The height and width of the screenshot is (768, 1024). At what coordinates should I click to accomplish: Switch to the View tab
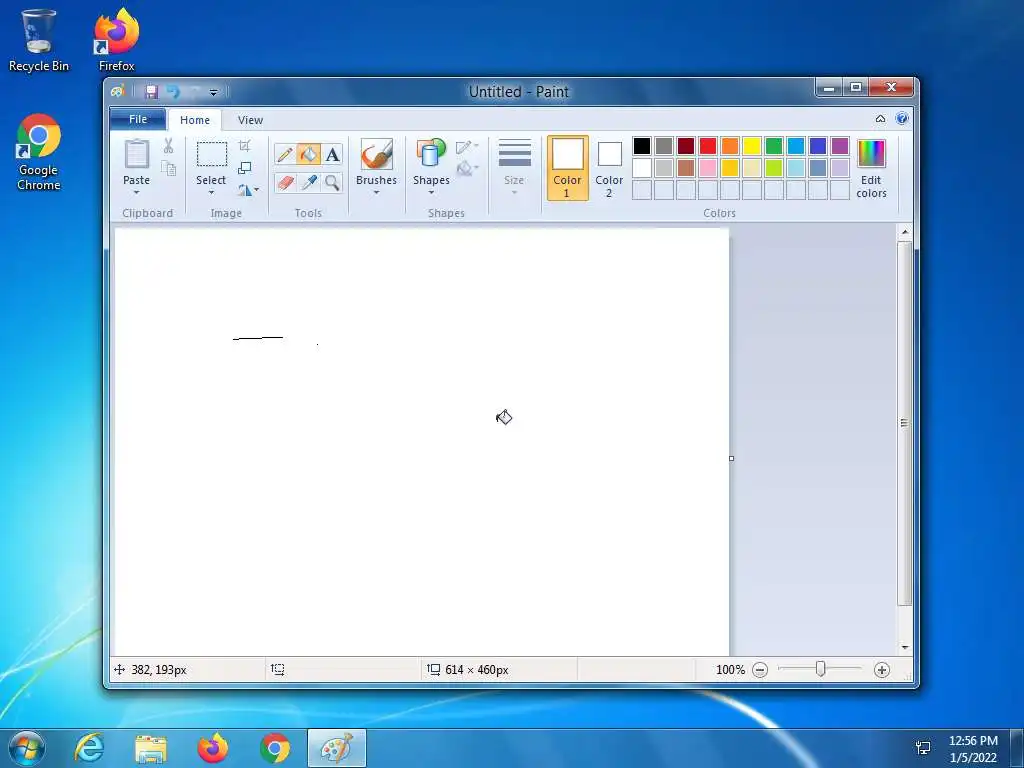point(250,120)
